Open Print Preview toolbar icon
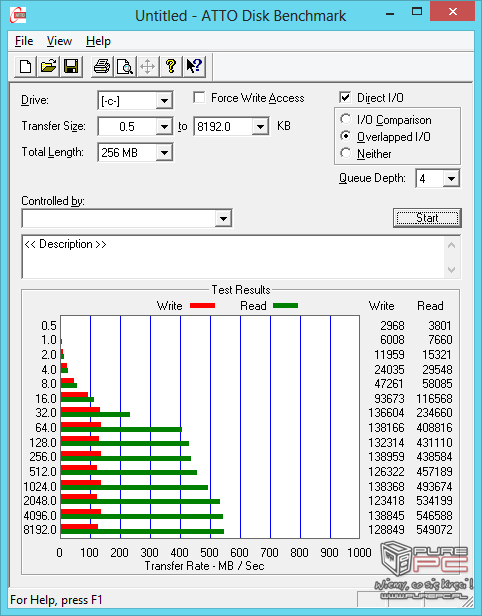482x616 pixels. [x=125, y=66]
